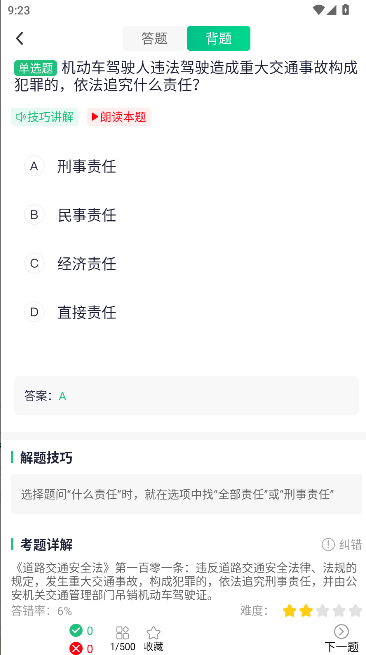Switch to the 答题 tab

click(155, 38)
